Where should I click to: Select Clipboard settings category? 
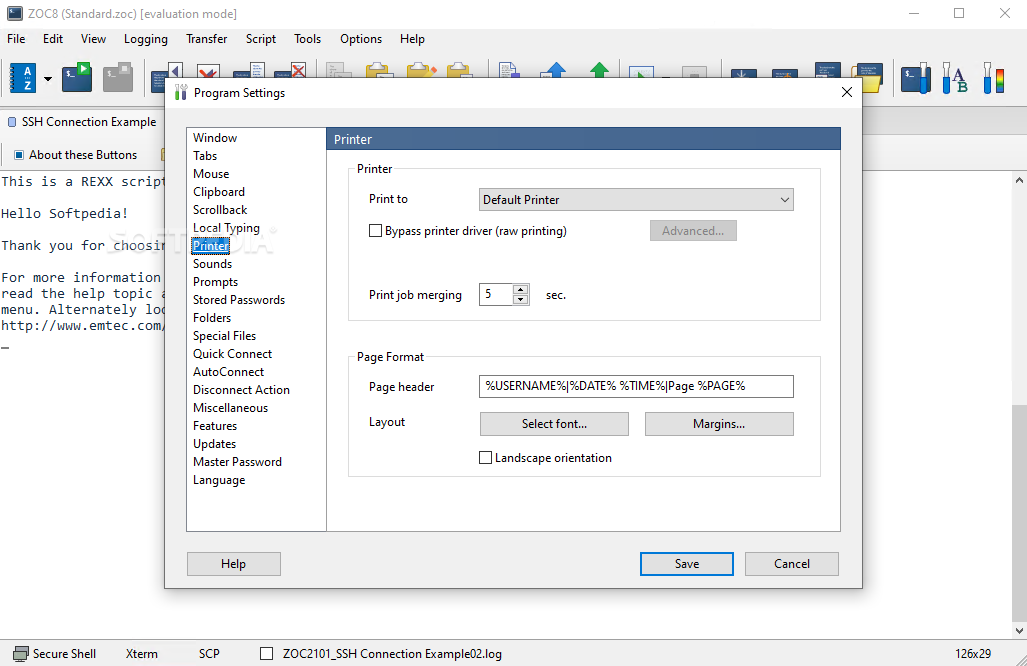(219, 192)
